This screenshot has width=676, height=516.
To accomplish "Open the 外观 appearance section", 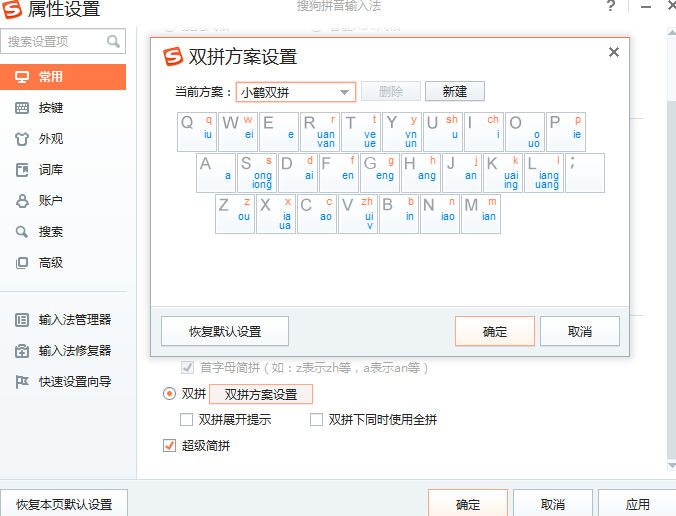I will (x=50, y=139).
